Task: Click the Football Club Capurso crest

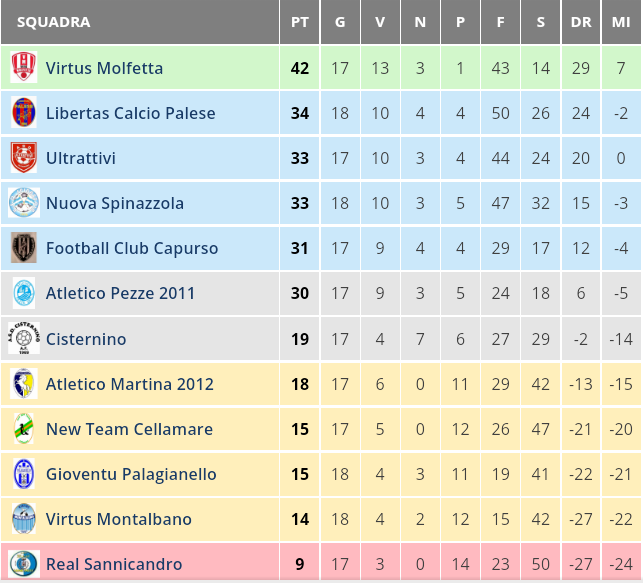Action: pyautogui.click(x=23, y=248)
